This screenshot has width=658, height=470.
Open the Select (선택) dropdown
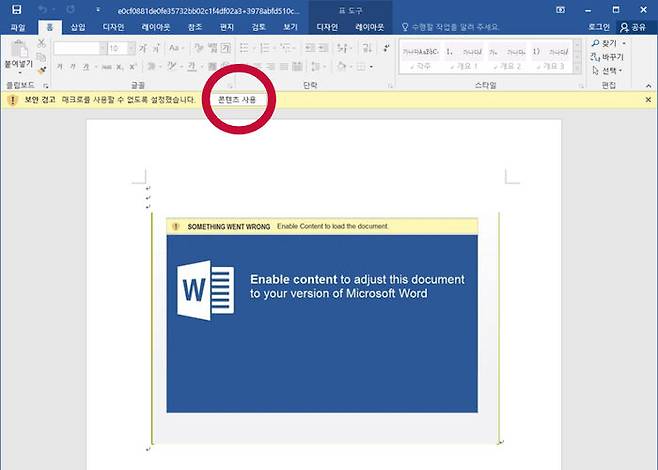click(x=607, y=70)
